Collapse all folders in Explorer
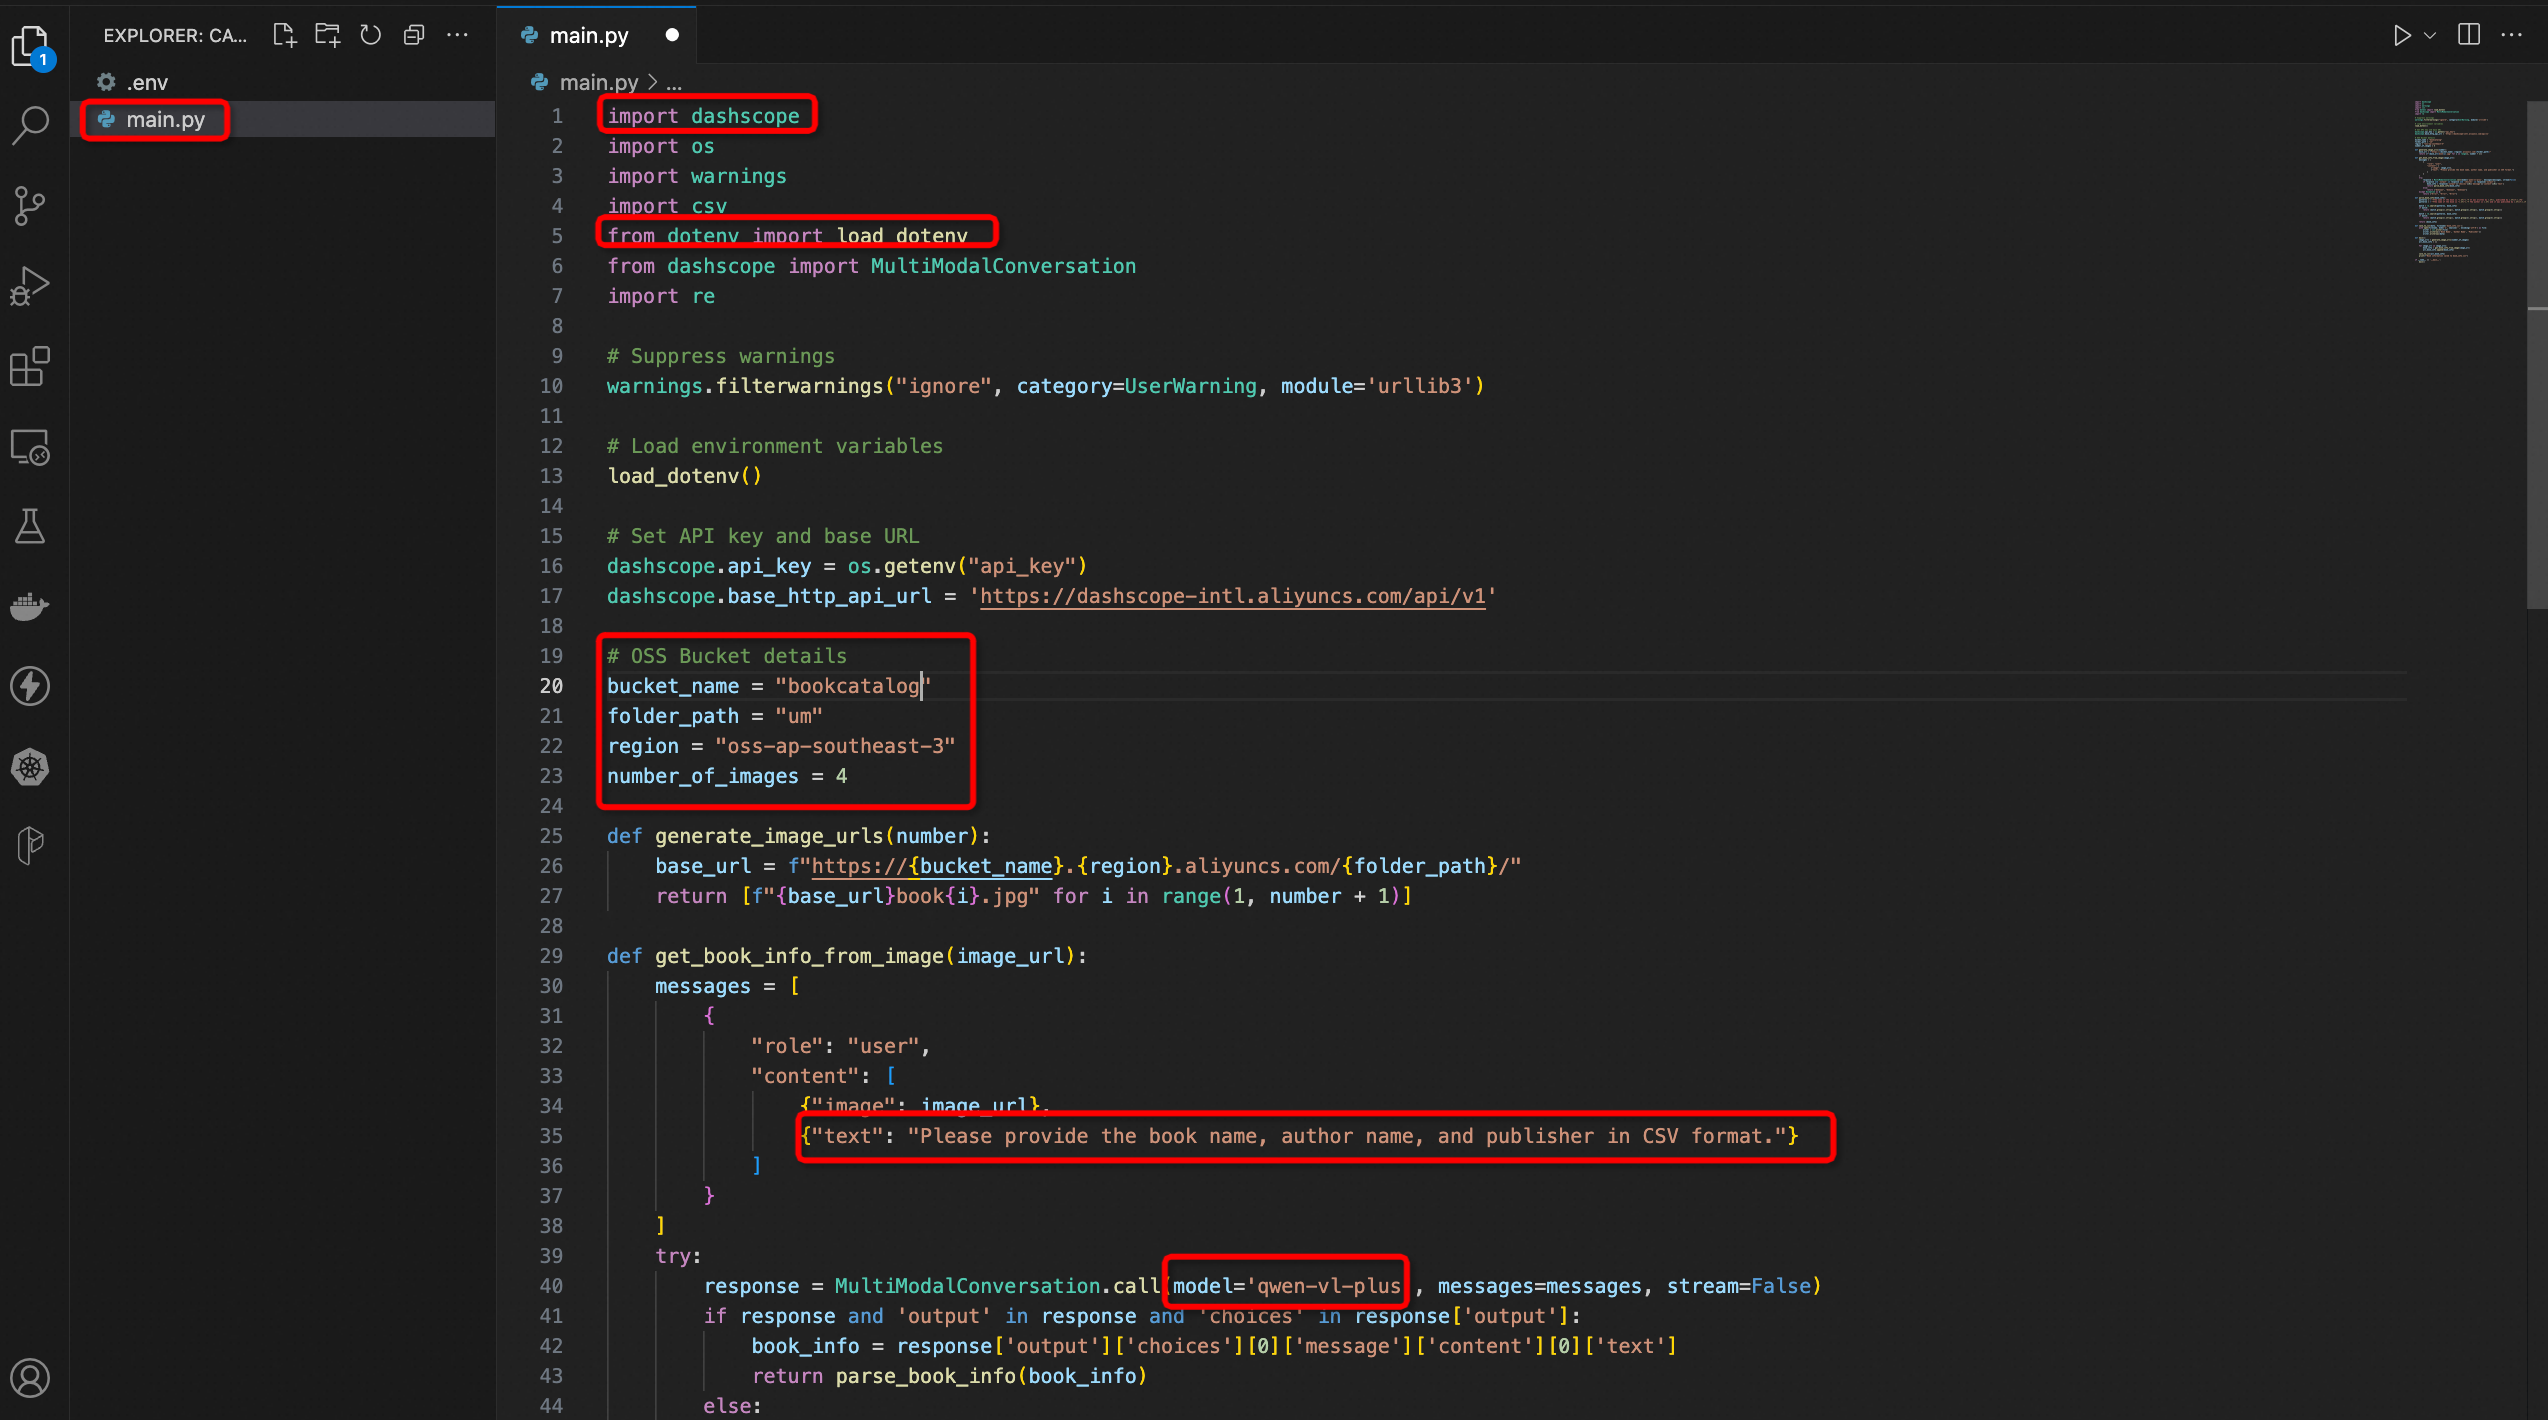Viewport: 2548px width, 1420px height. [414, 35]
